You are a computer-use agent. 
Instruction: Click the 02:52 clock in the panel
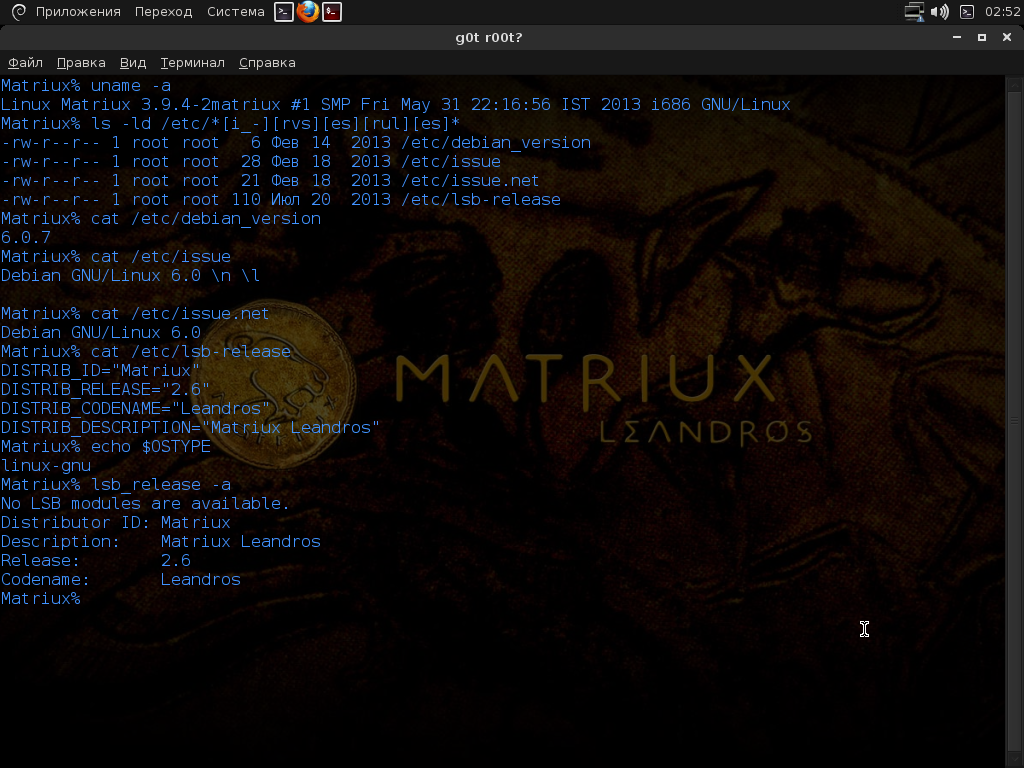tap(1002, 12)
